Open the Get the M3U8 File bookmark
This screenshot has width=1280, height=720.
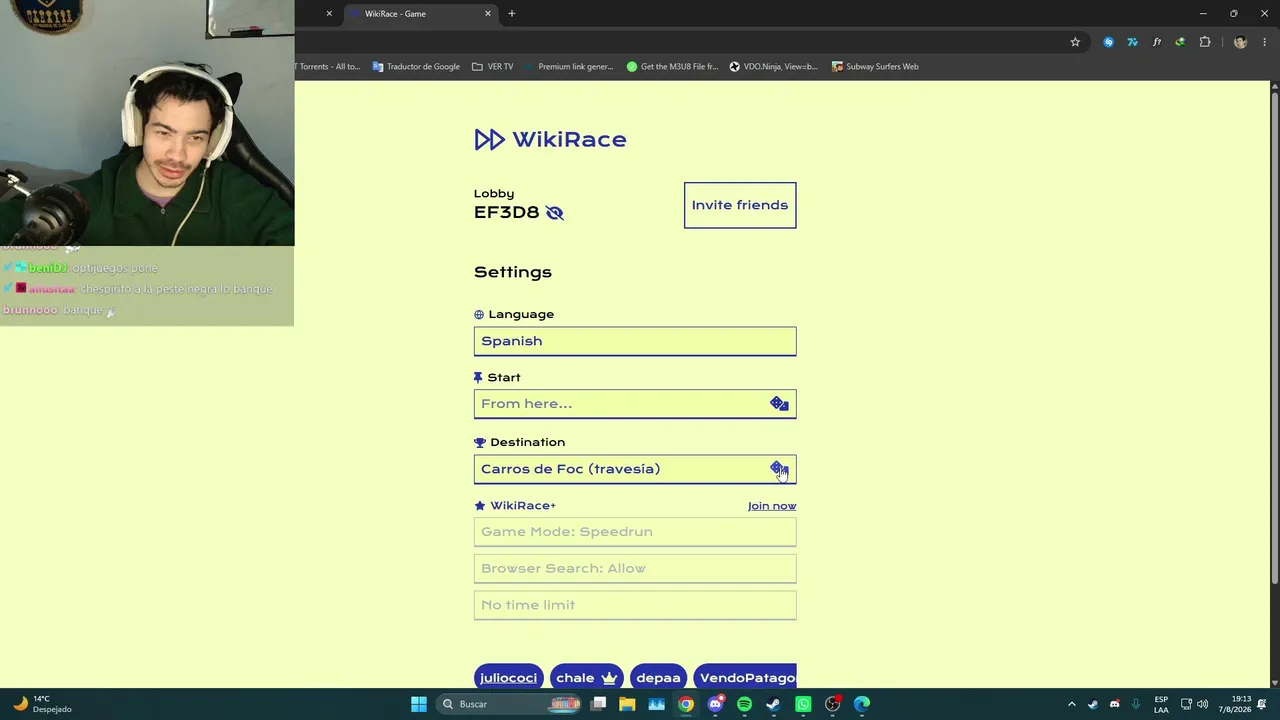point(672,67)
